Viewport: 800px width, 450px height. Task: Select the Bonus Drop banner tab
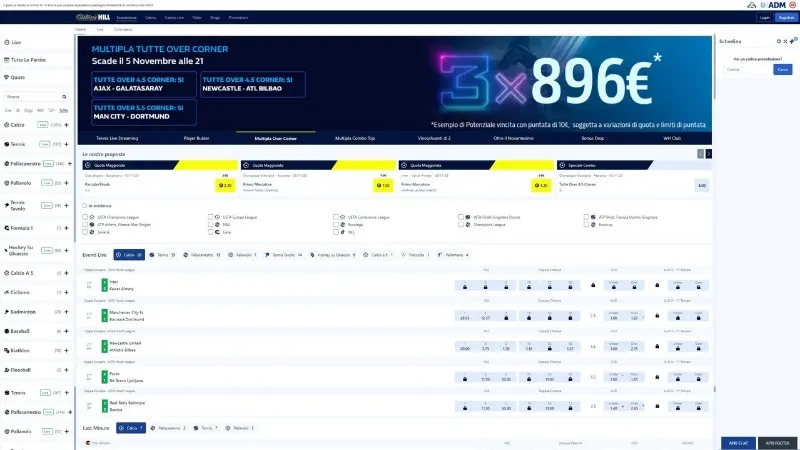pos(592,138)
